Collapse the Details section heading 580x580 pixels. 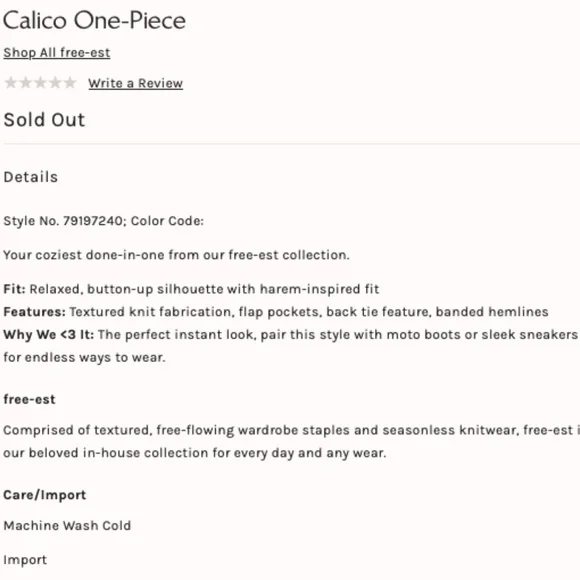pos(31,177)
